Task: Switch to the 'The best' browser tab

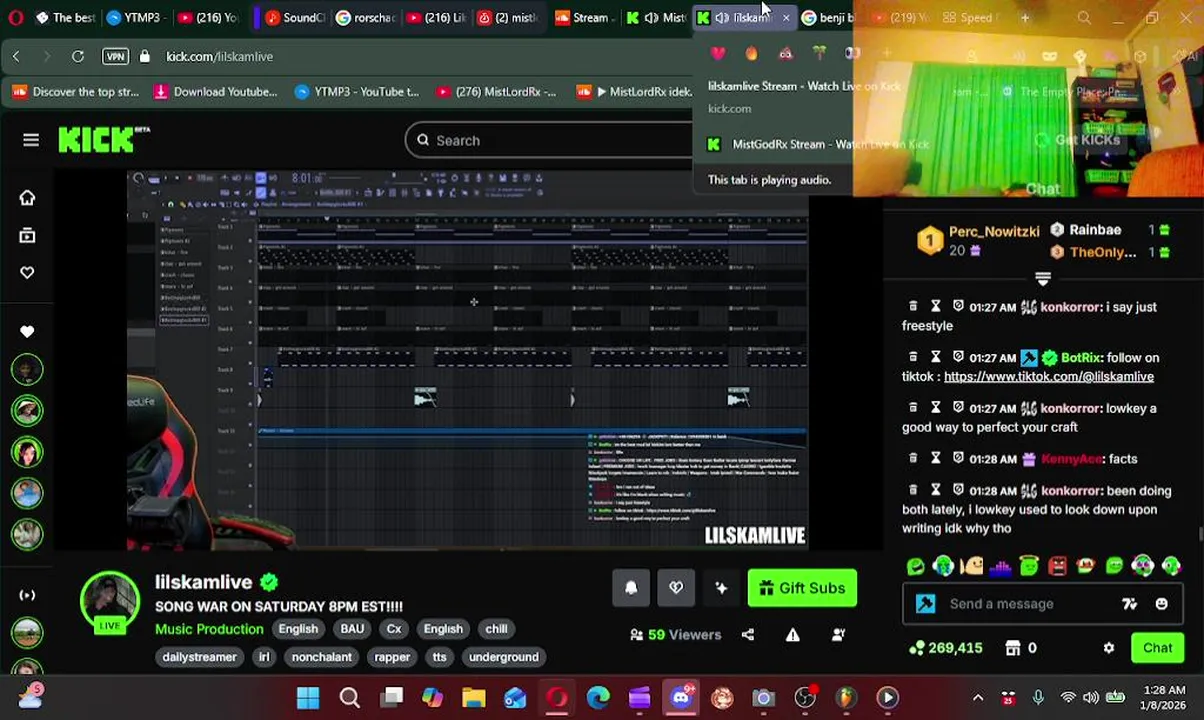Action: tap(65, 18)
